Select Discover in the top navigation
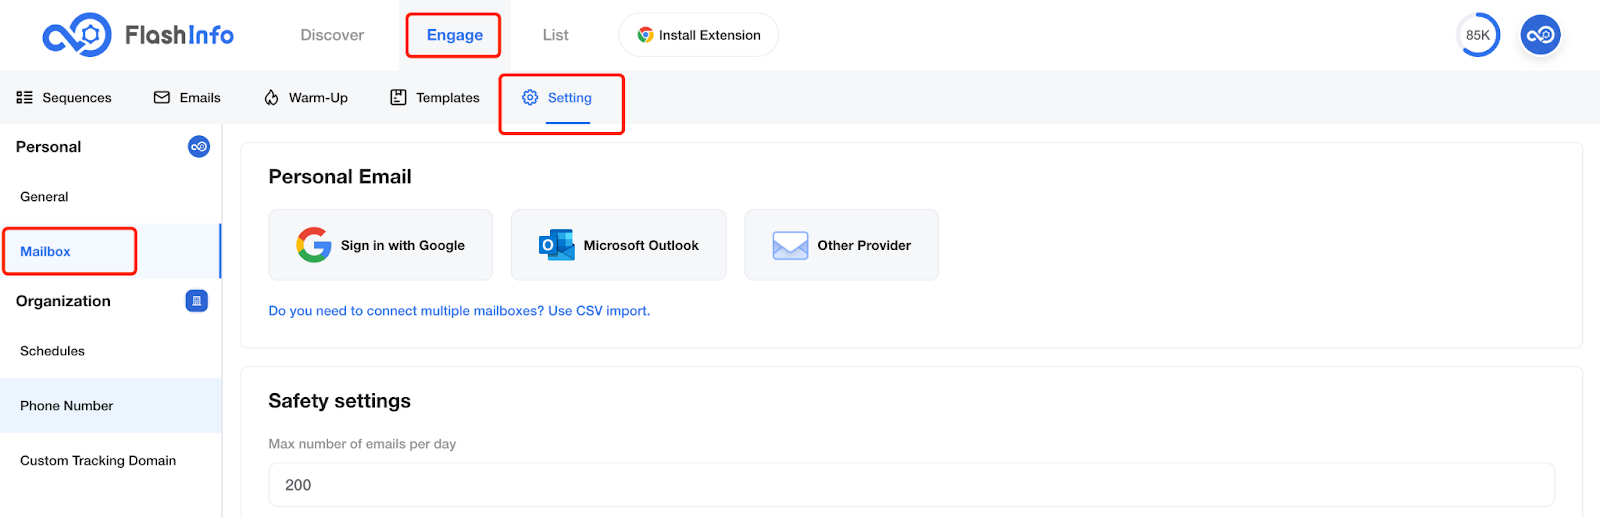1600x518 pixels. 332,35
